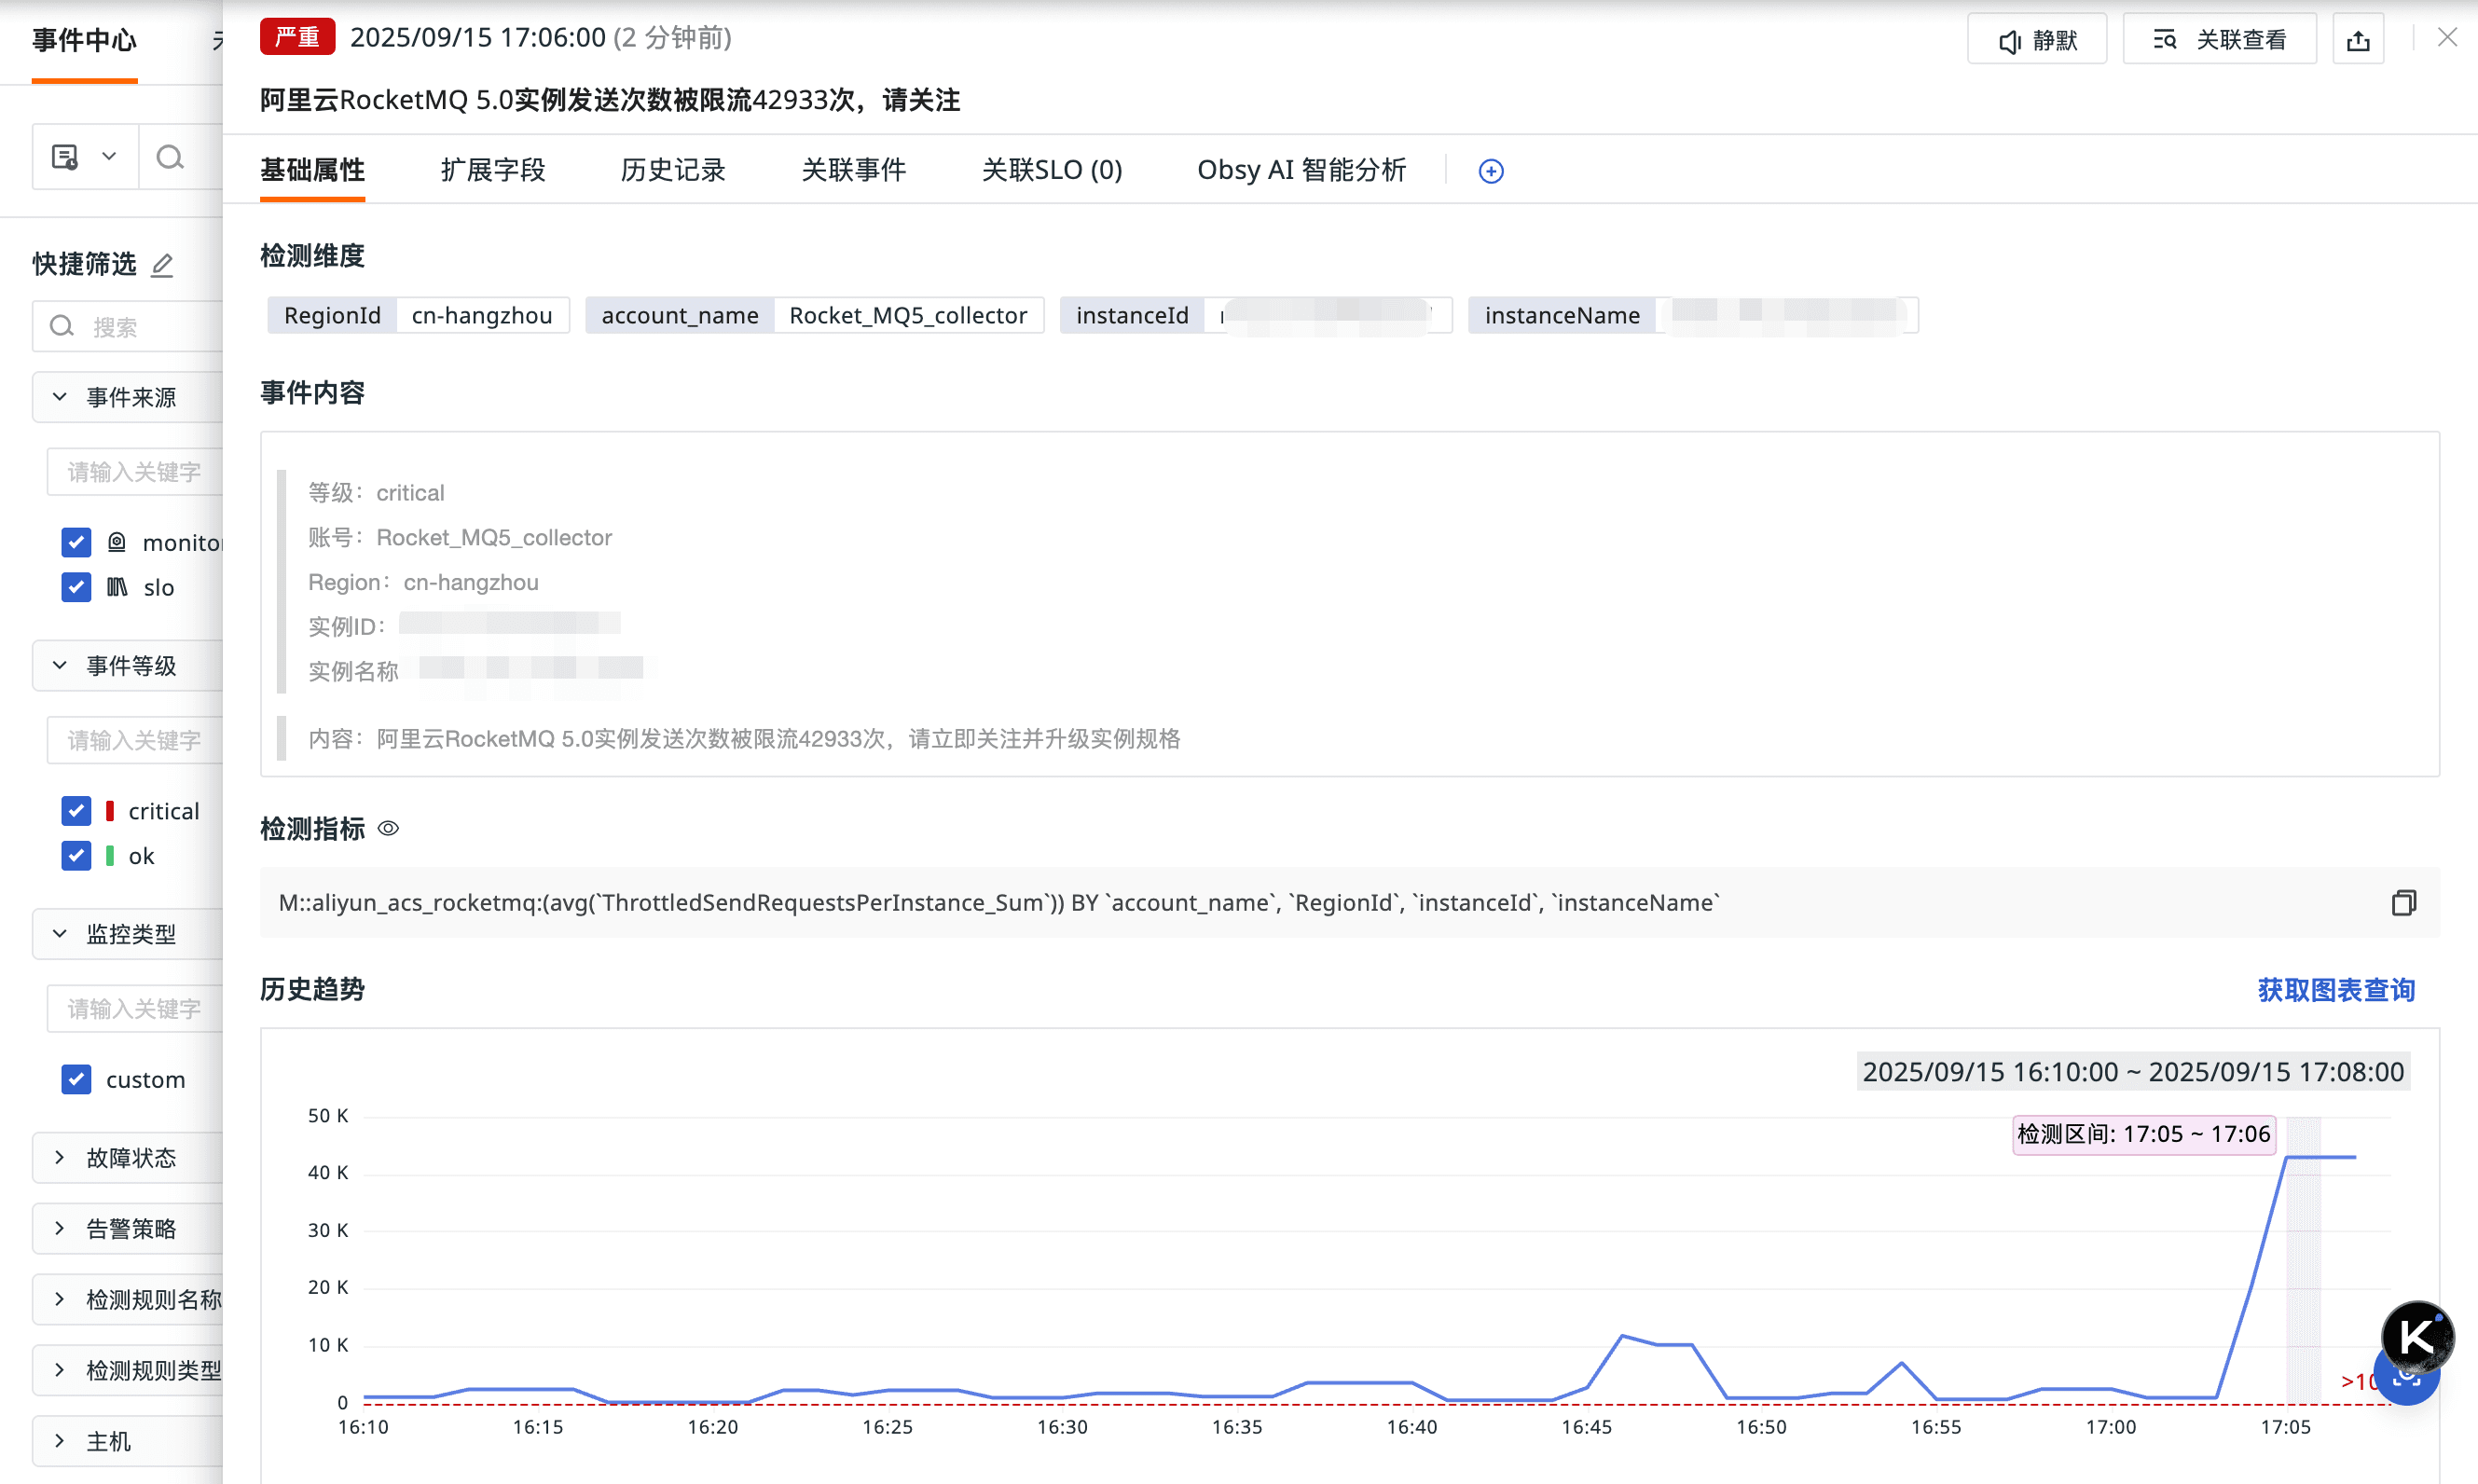Open the Obsy AI 智能分析 tab

(1301, 170)
